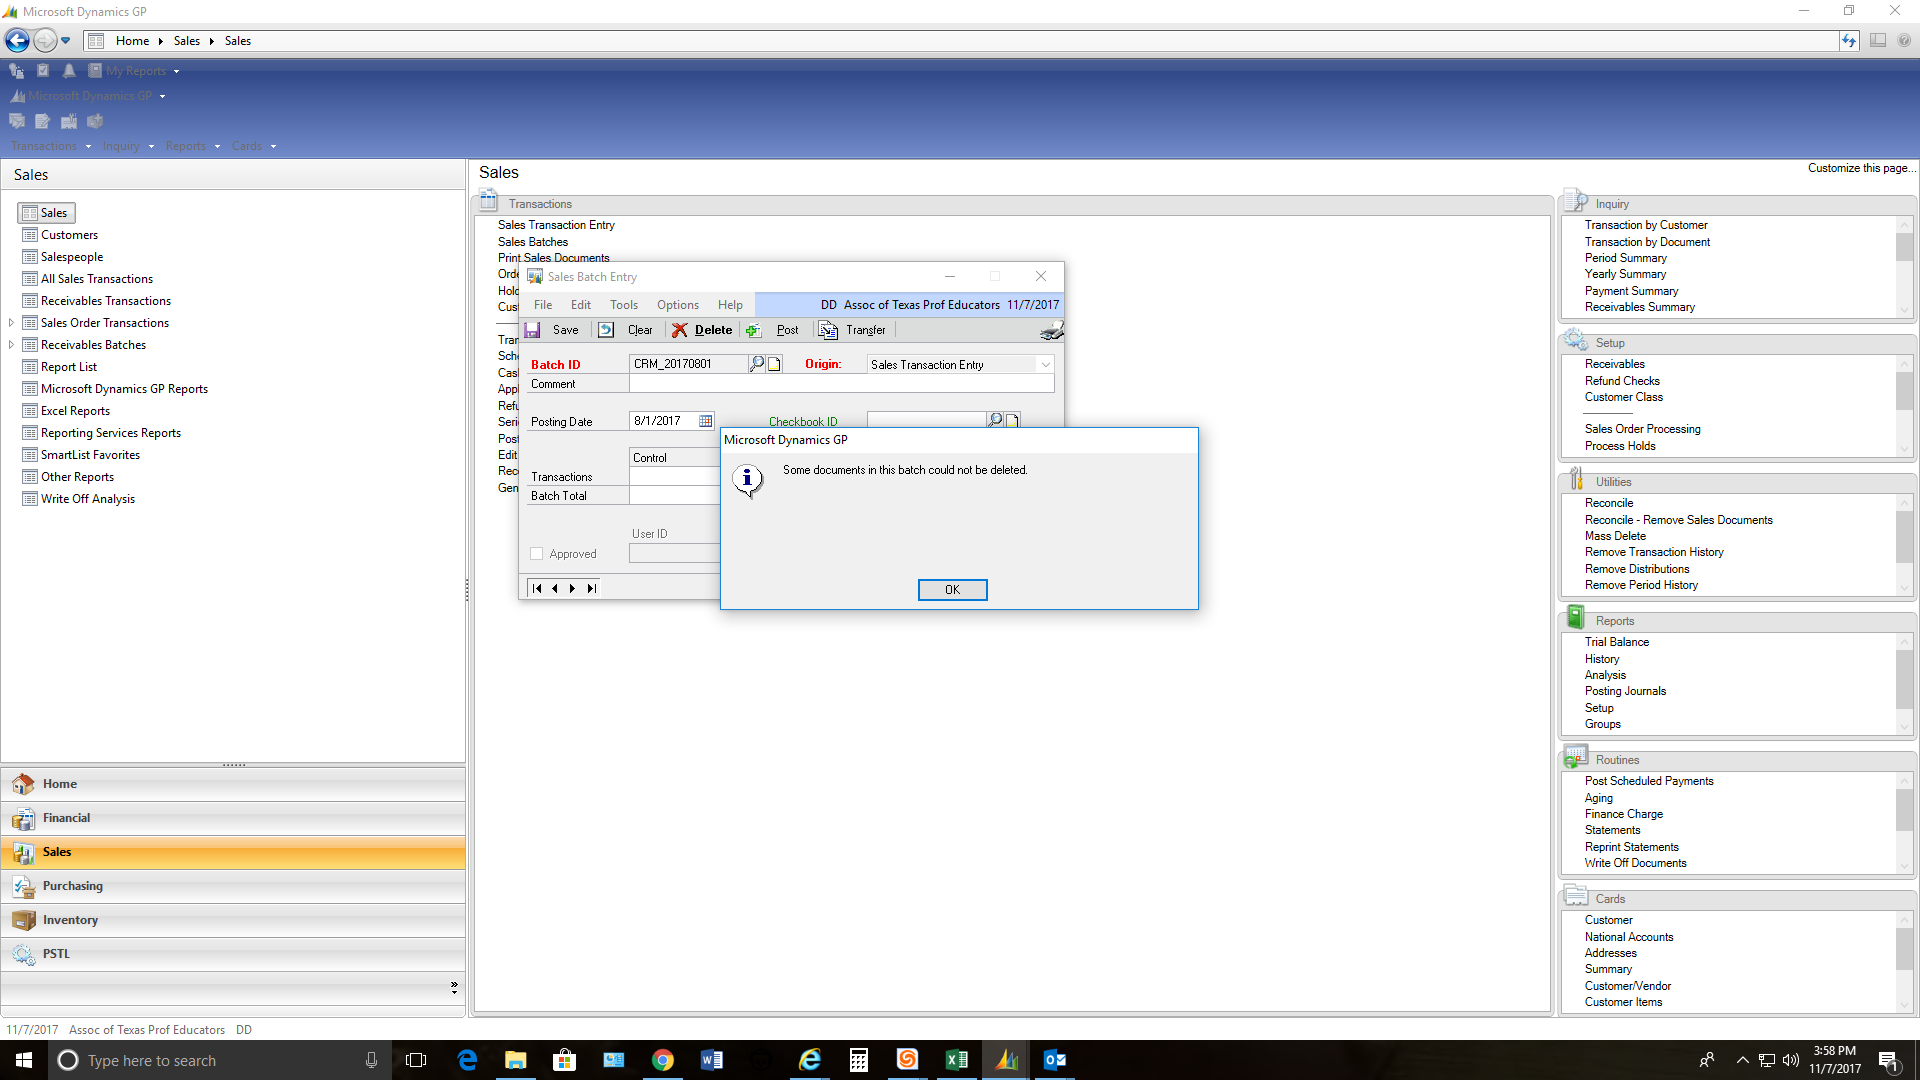Open Excel from taskbar
Screen dimensions: 1920x1080
tap(957, 1060)
